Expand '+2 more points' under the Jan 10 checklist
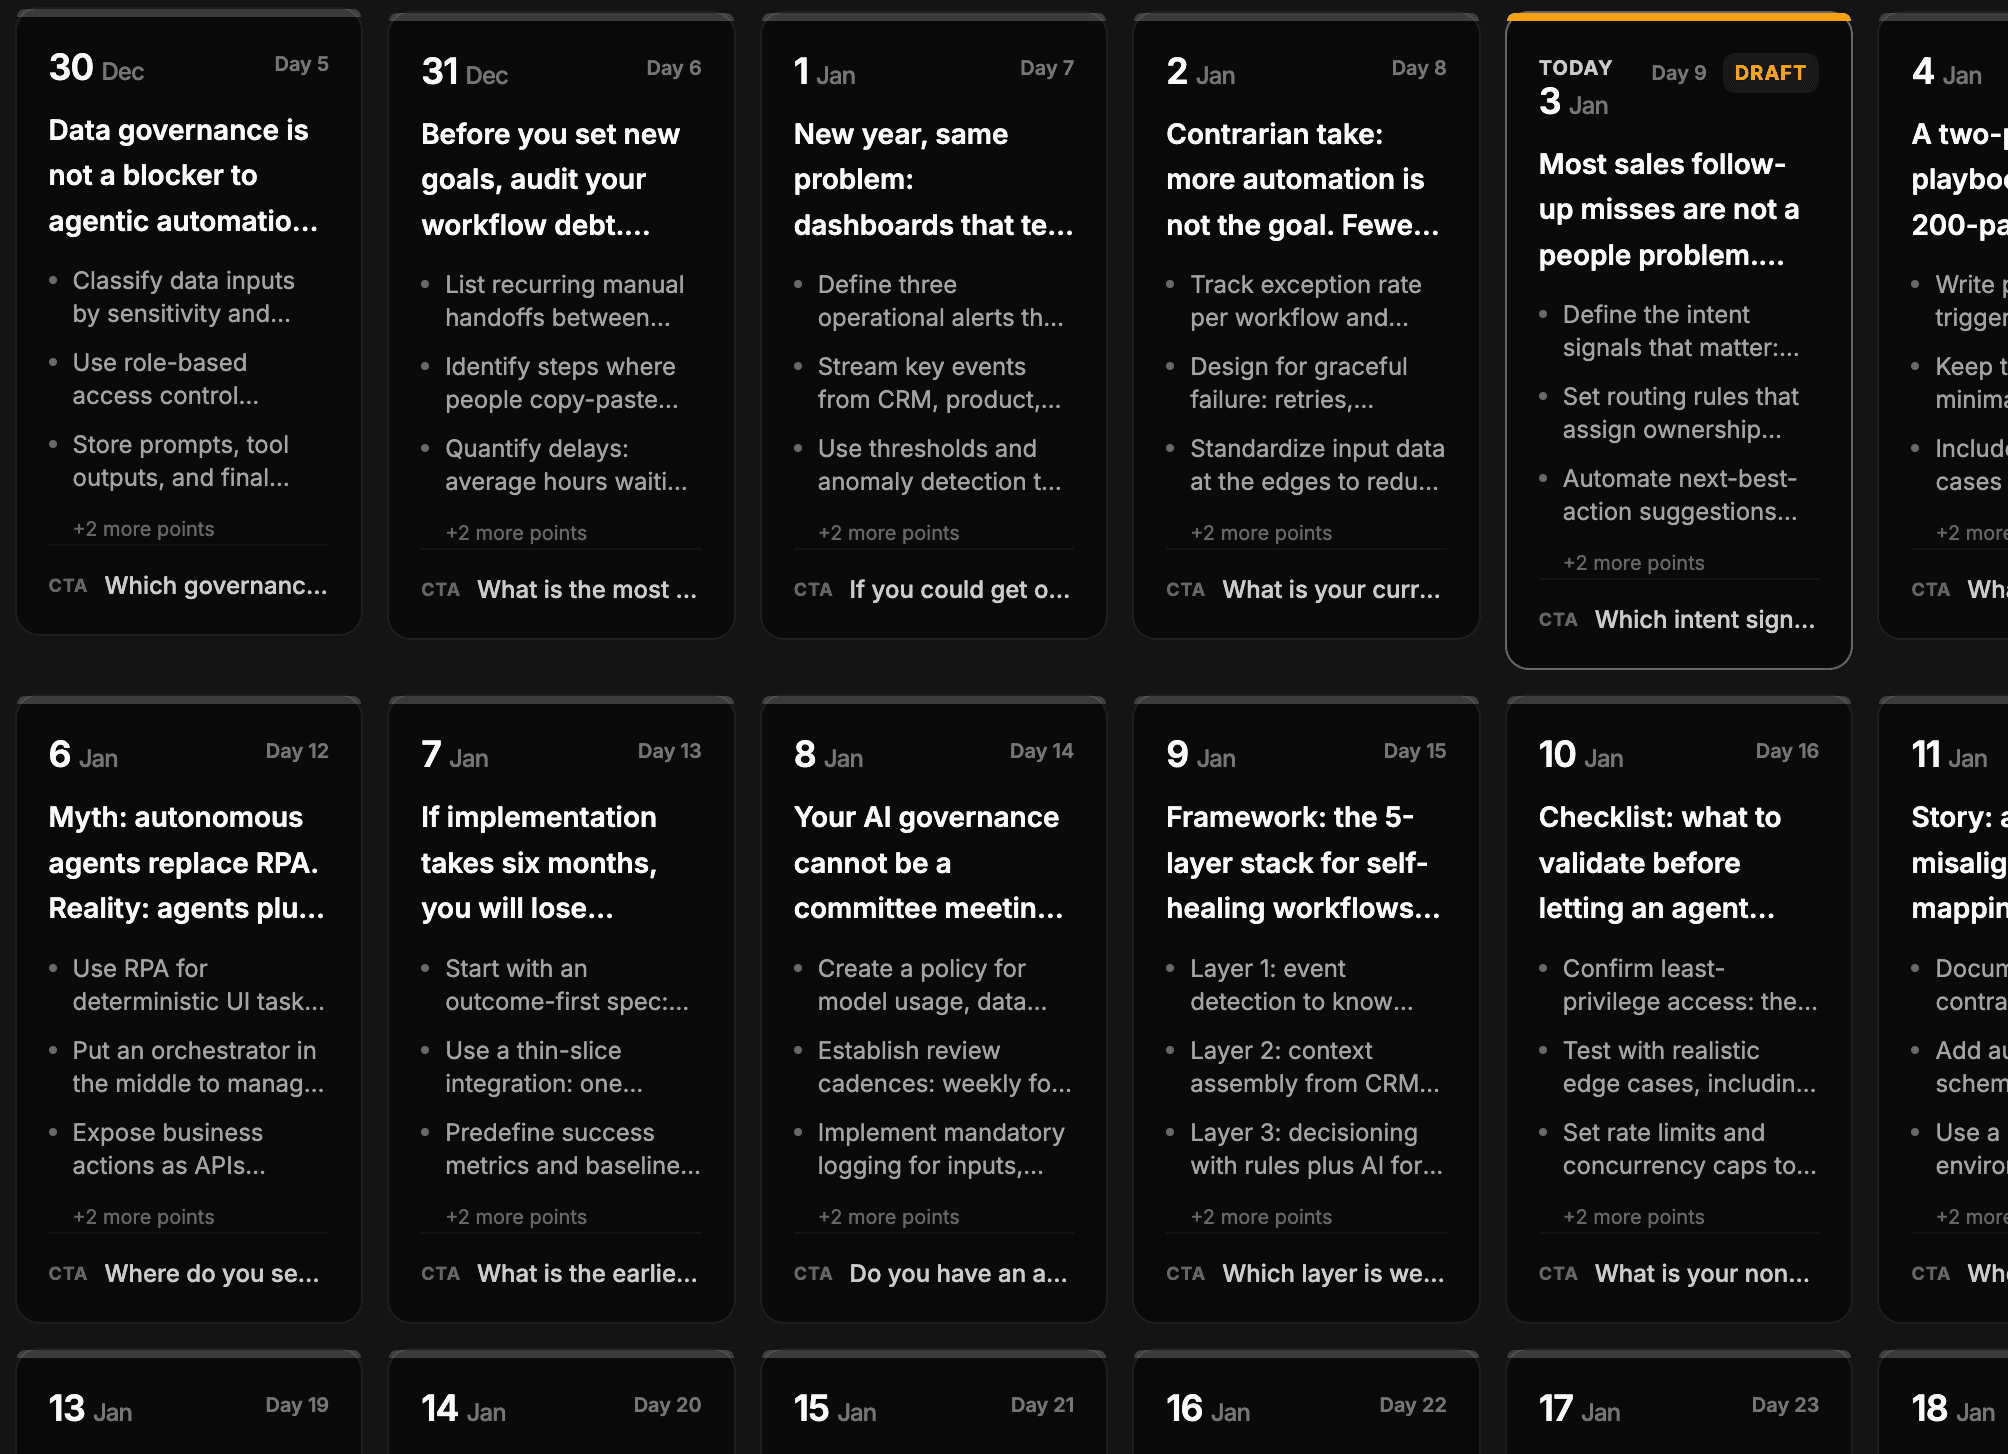 (1634, 1216)
